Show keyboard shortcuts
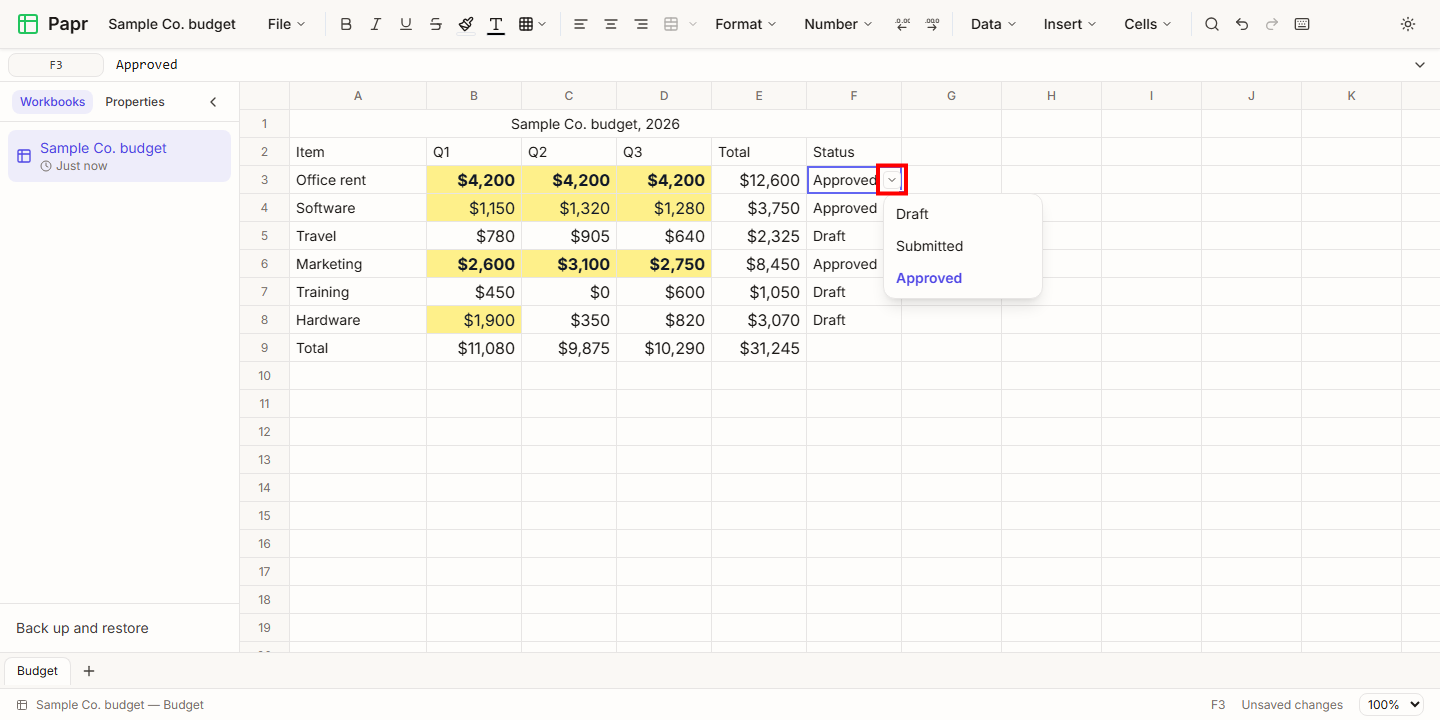Viewport: 1440px width, 720px height. click(x=1302, y=24)
